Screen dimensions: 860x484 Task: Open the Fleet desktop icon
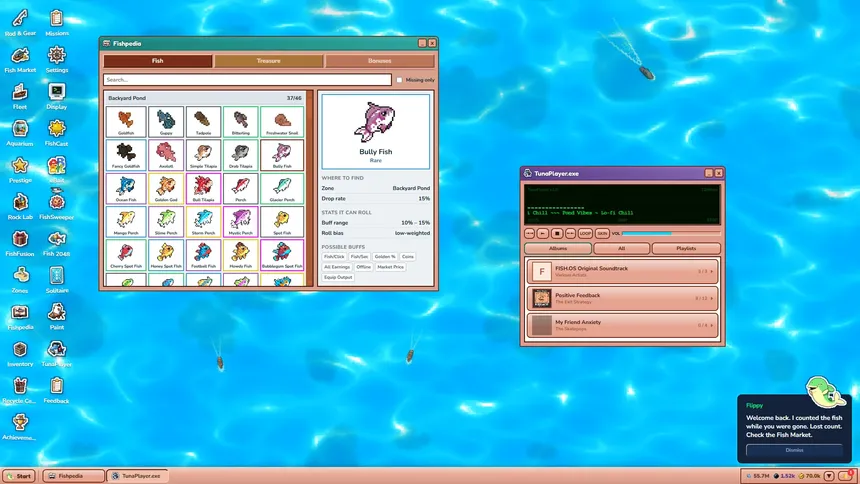coord(20,96)
